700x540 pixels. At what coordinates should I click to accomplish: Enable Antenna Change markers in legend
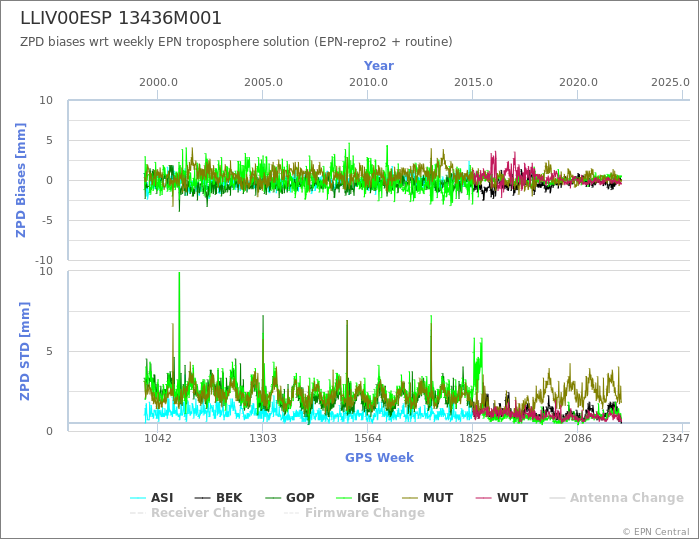(617, 498)
